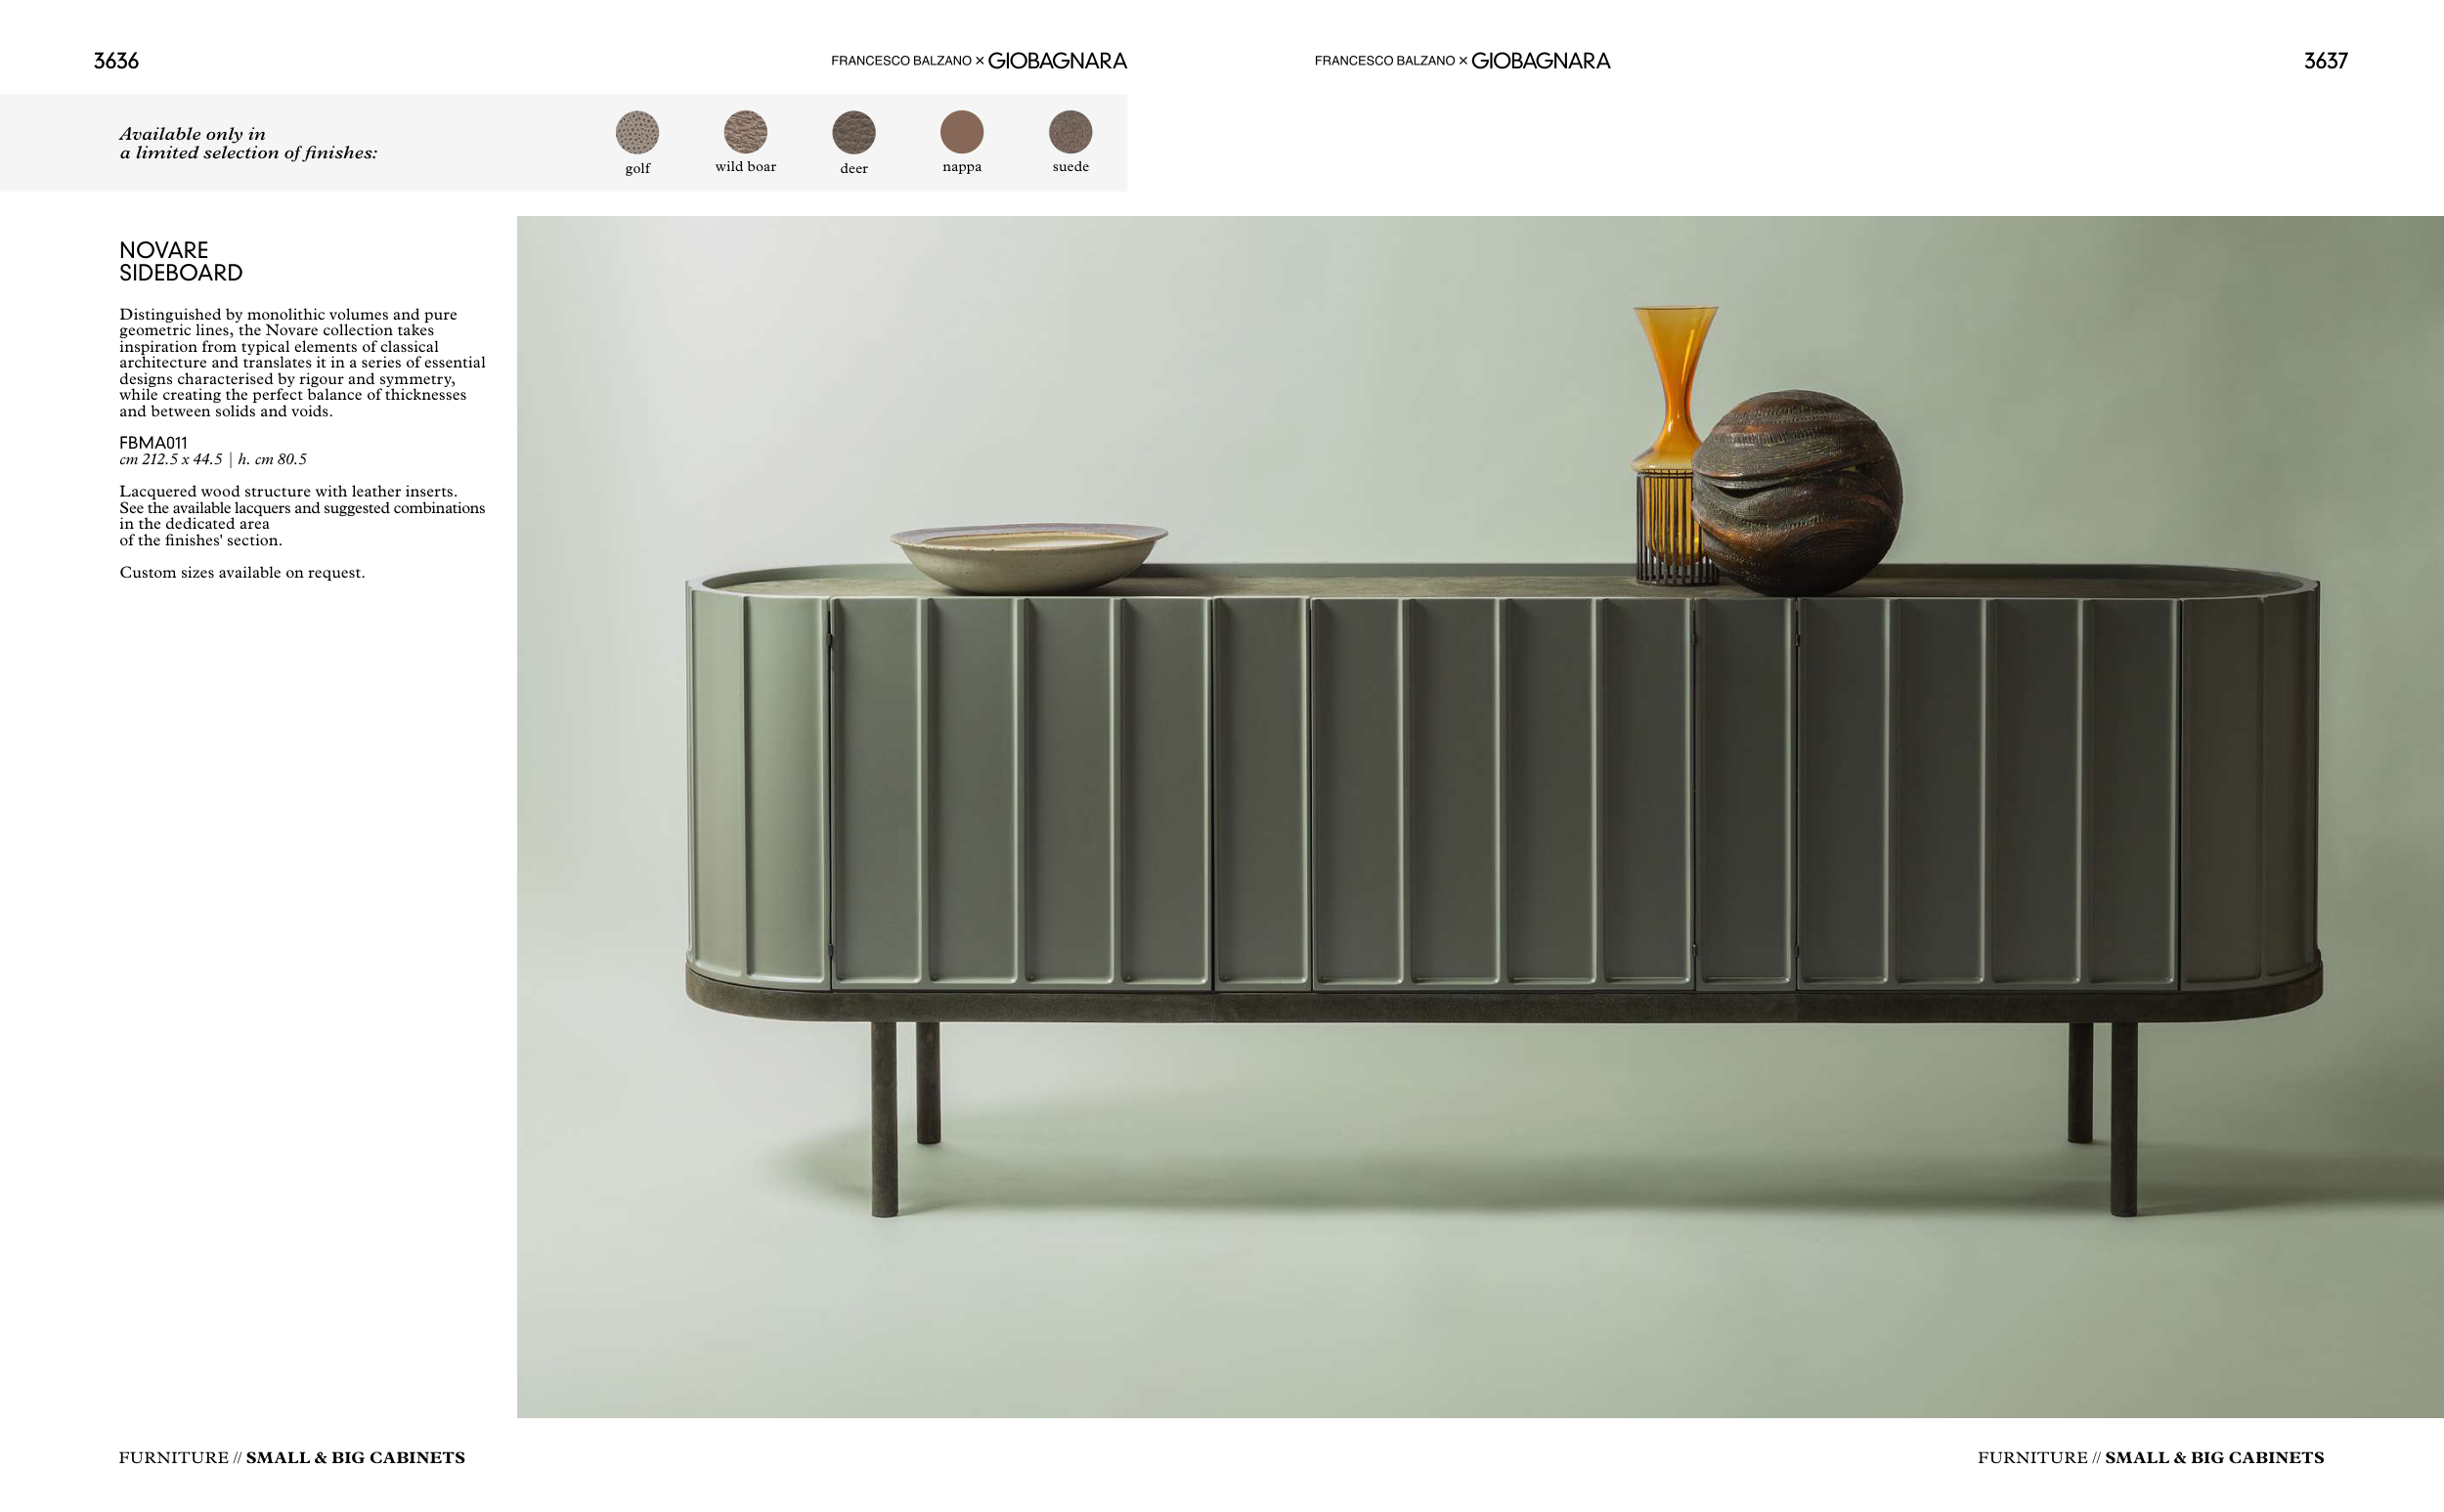Click the dimensions text cm 212.5 x 44.5
Viewport: 2444px width, 1512px height.
click(171, 460)
